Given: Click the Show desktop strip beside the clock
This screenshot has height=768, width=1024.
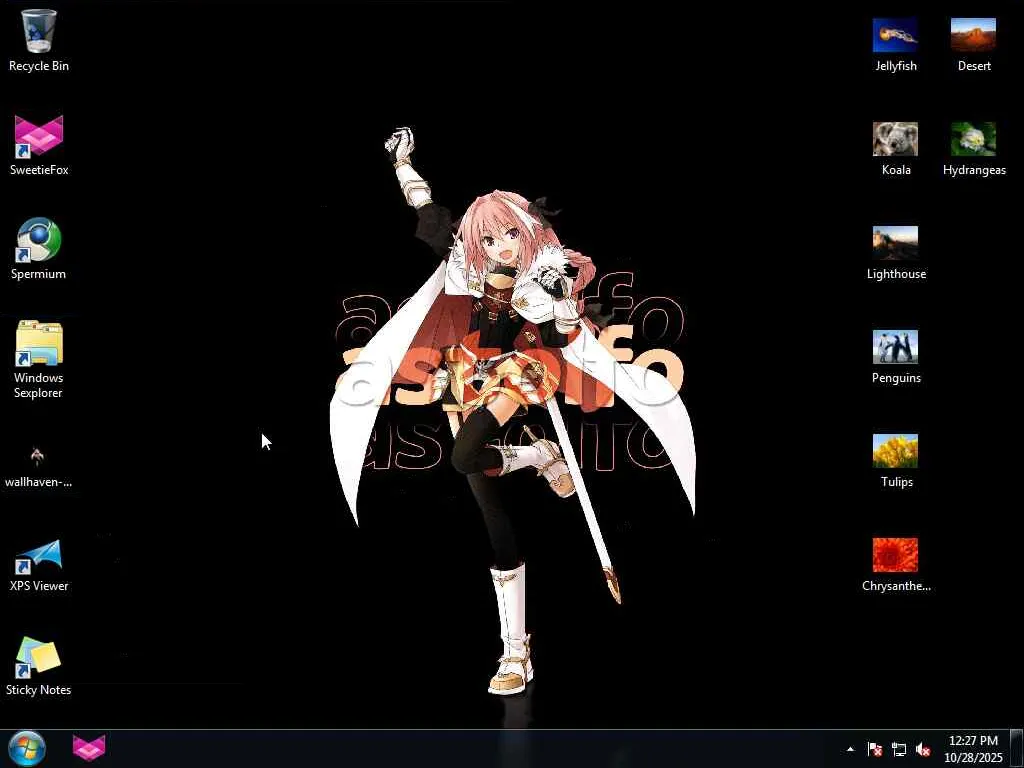Looking at the screenshot, I should (1017, 748).
